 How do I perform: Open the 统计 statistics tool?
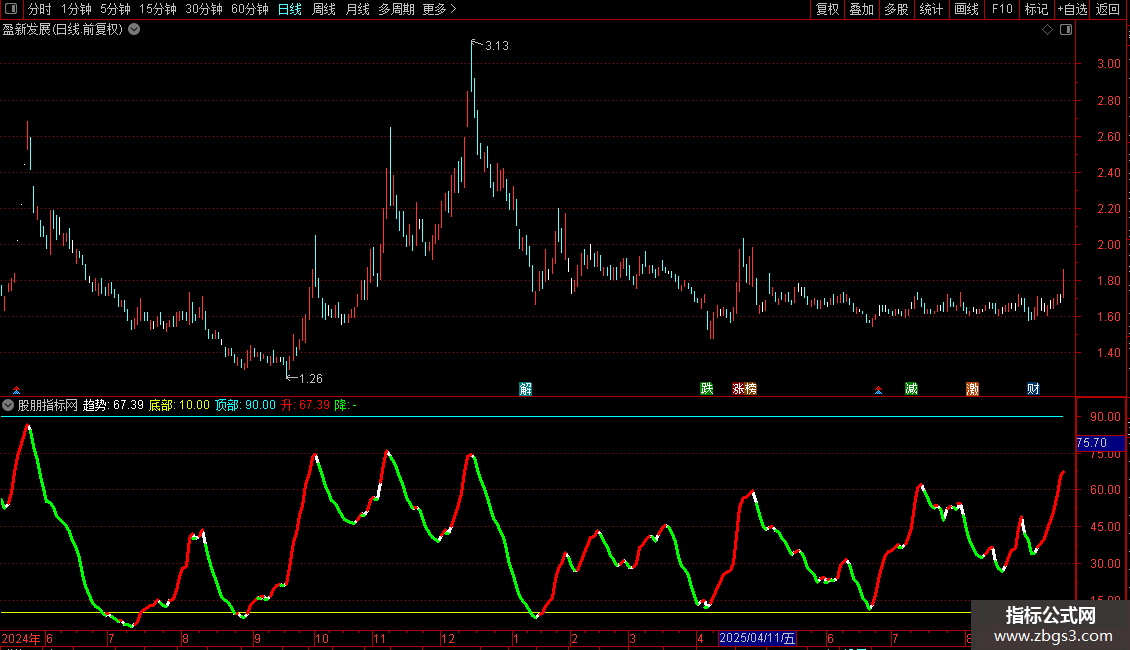931,9
